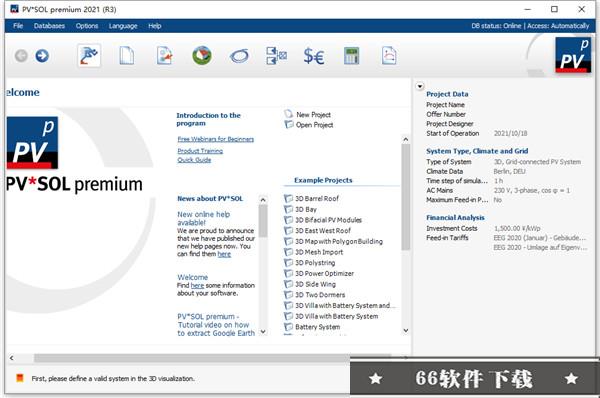This screenshot has height=398, width=600.
Task: Click the Introduction to the program heading
Action: (208, 119)
